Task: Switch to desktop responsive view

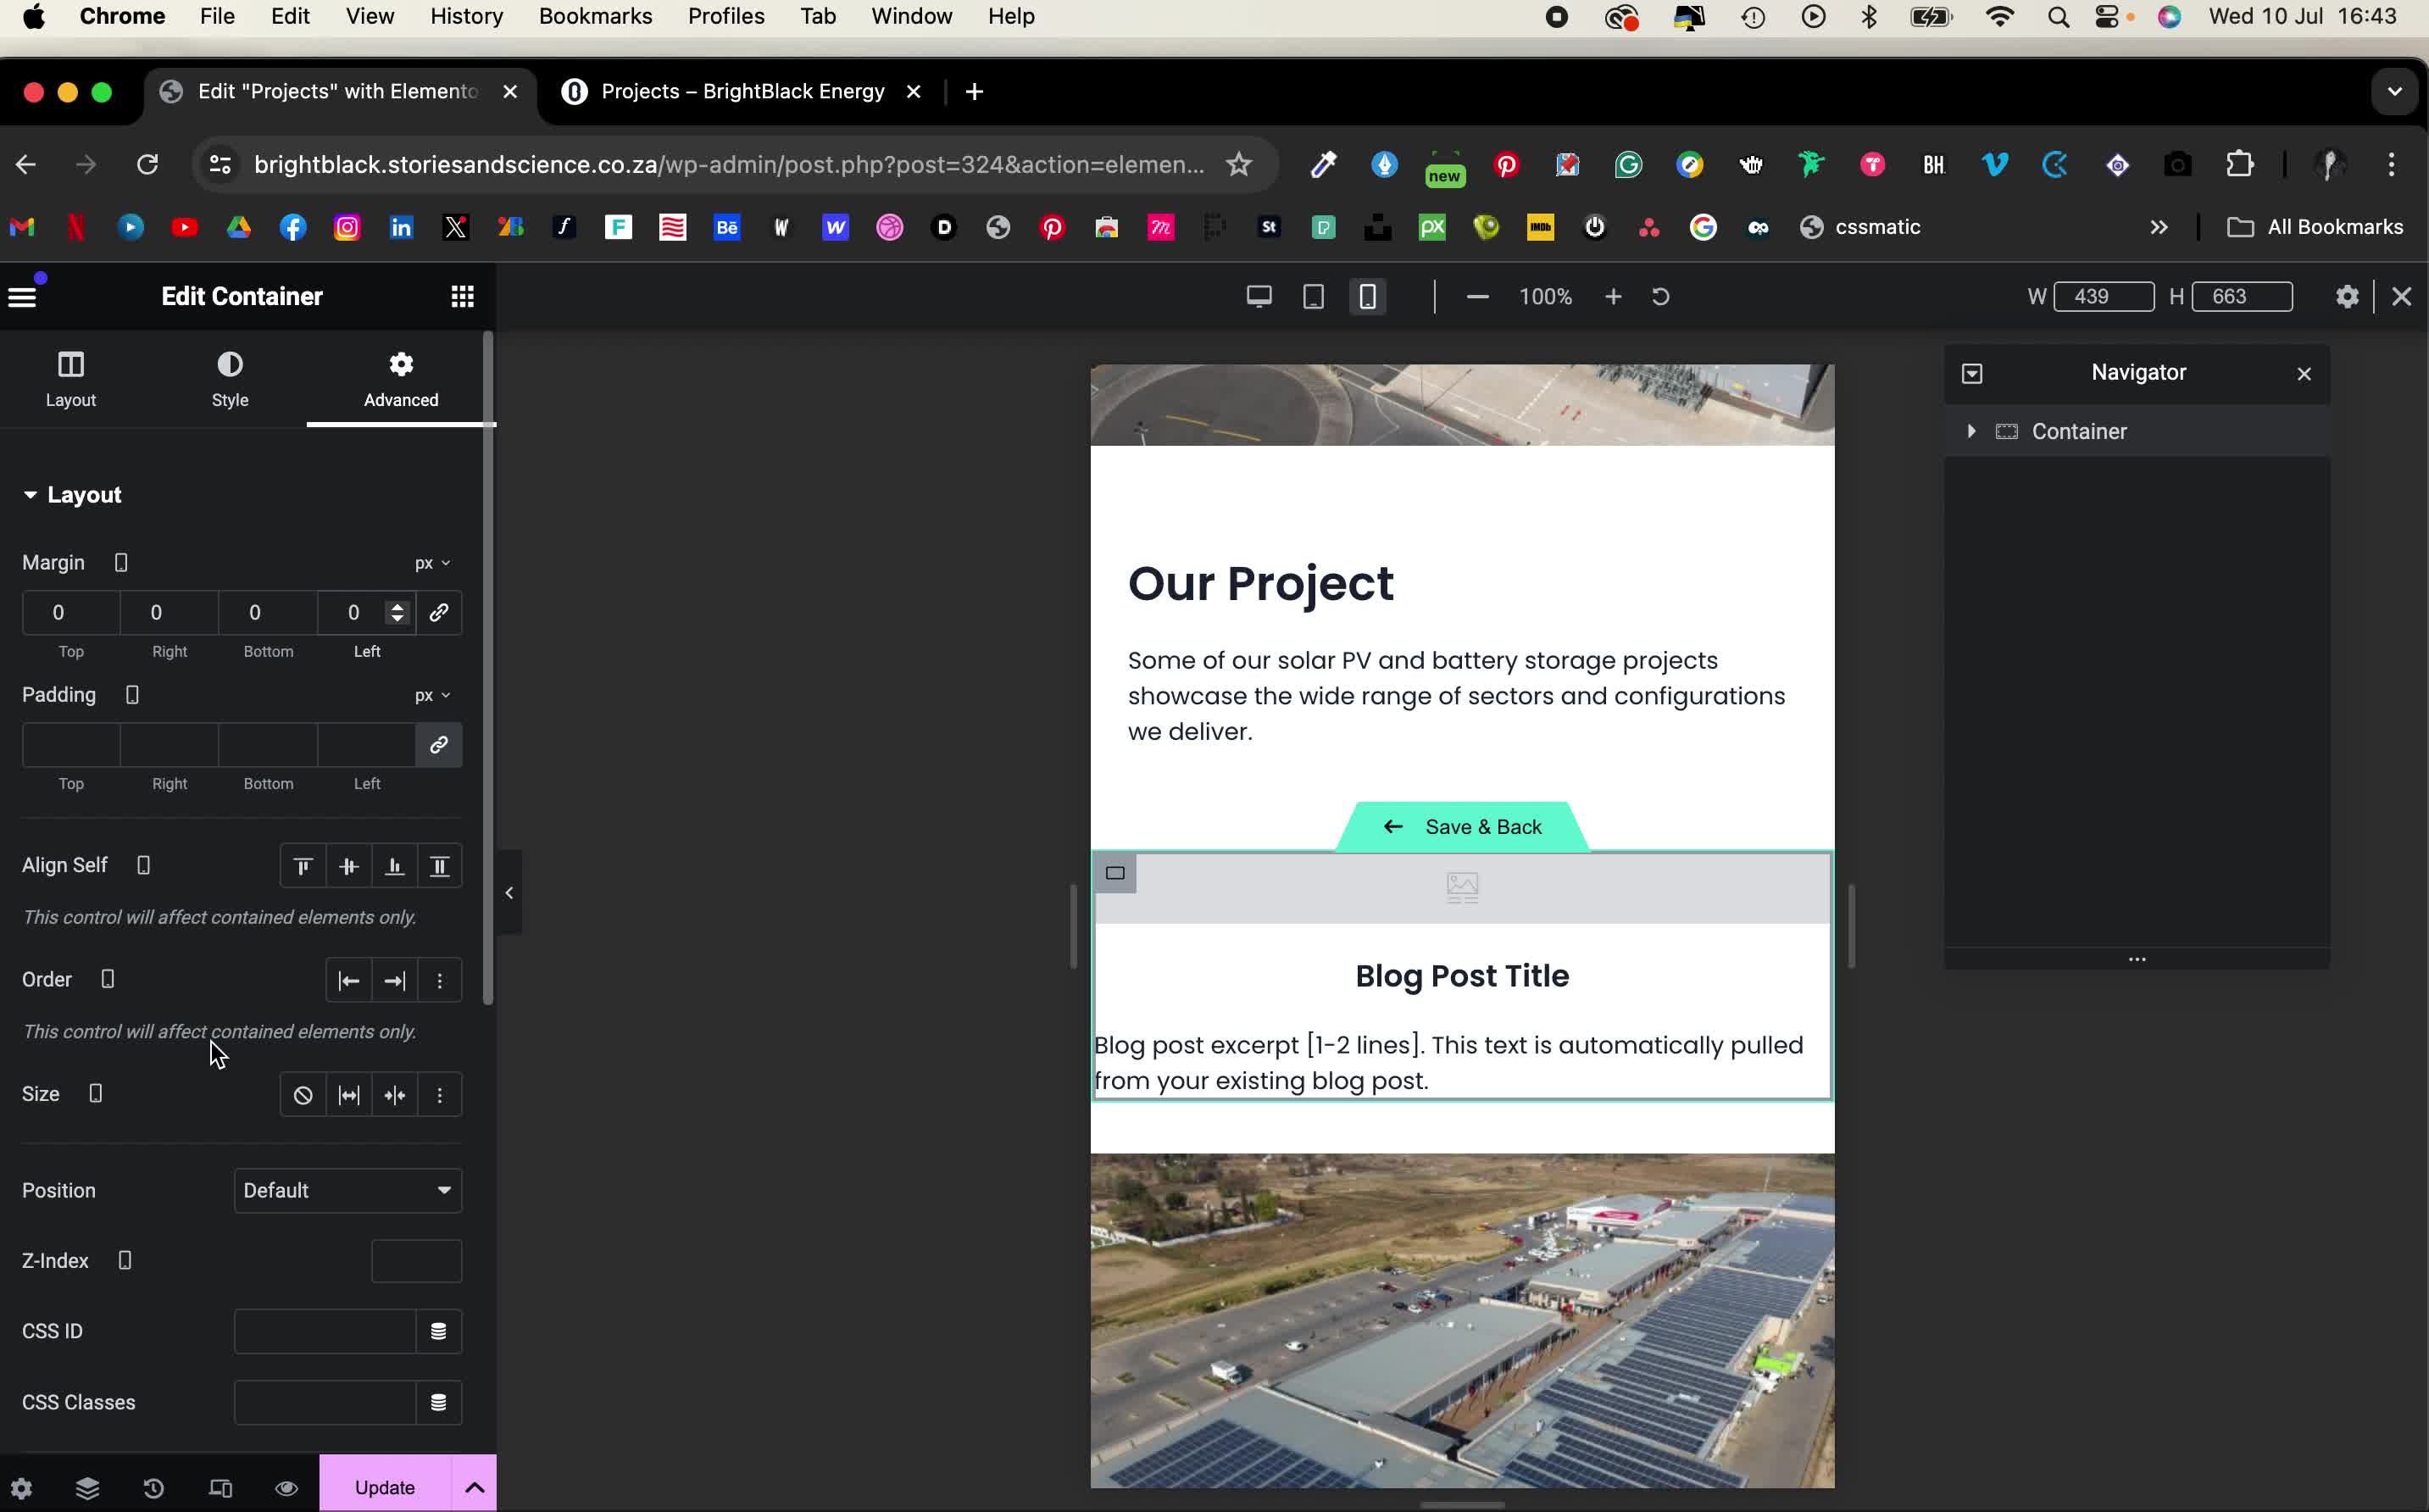Action: point(1259,297)
